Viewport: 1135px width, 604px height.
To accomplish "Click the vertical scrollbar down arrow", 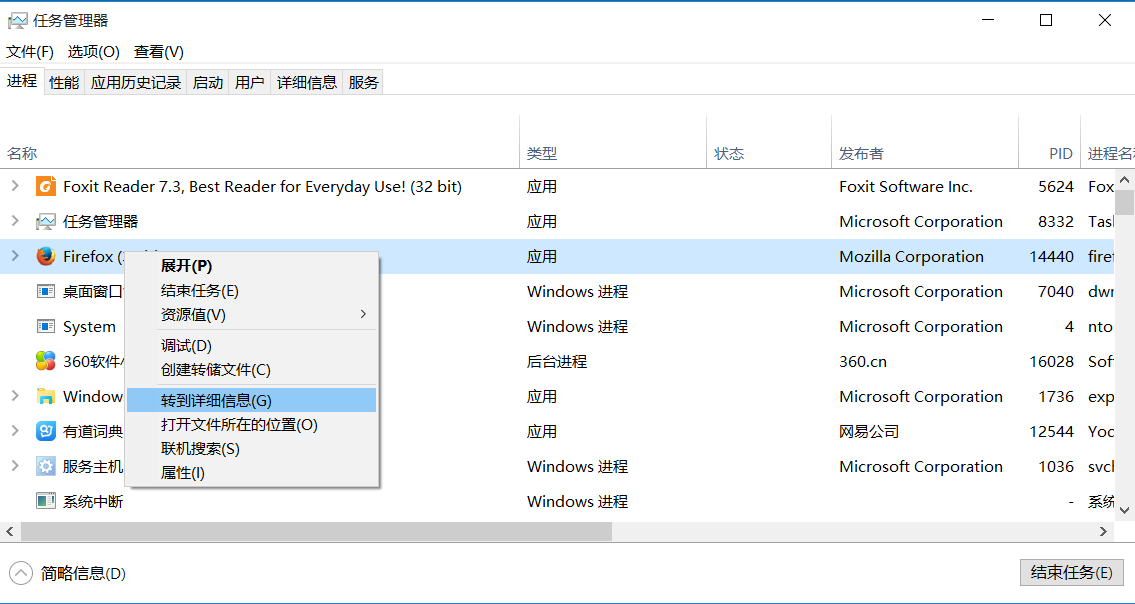I will tap(1125, 511).
